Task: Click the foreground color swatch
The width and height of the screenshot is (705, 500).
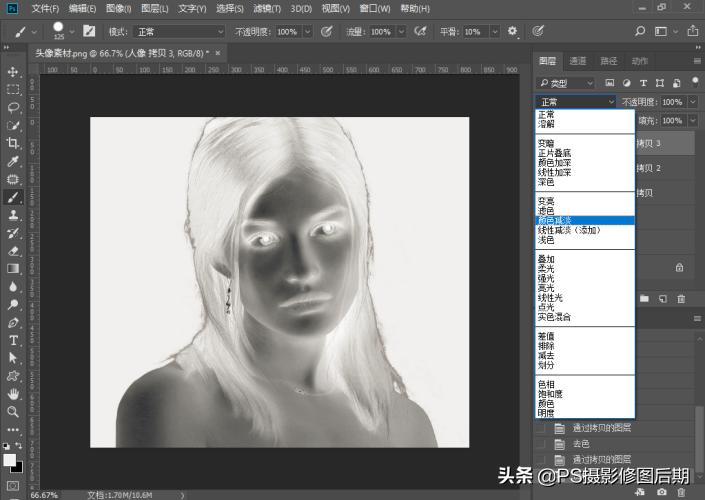Action: pos(9,460)
